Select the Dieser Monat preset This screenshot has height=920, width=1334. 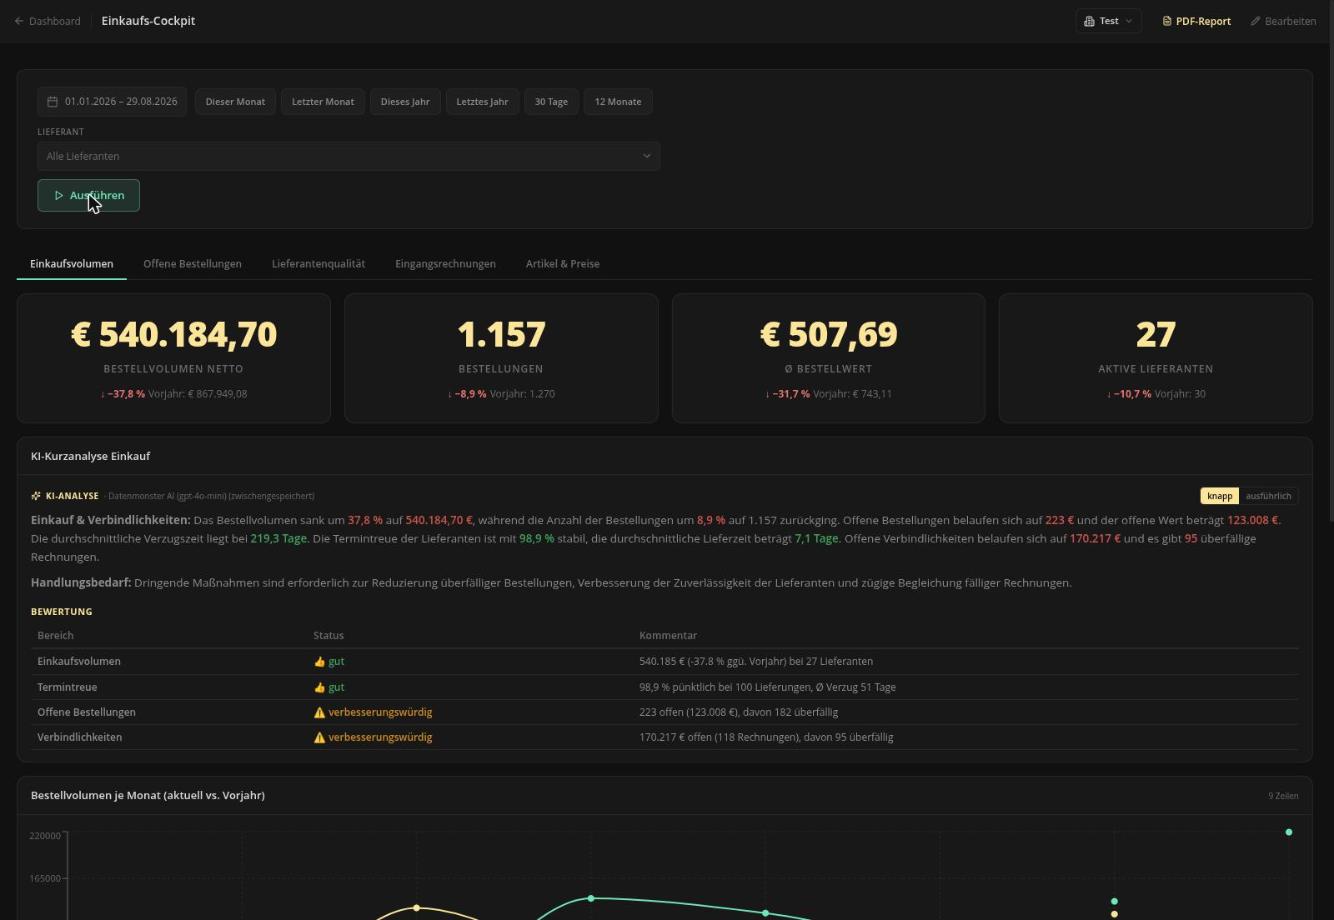pyautogui.click(x=235, y=102)
